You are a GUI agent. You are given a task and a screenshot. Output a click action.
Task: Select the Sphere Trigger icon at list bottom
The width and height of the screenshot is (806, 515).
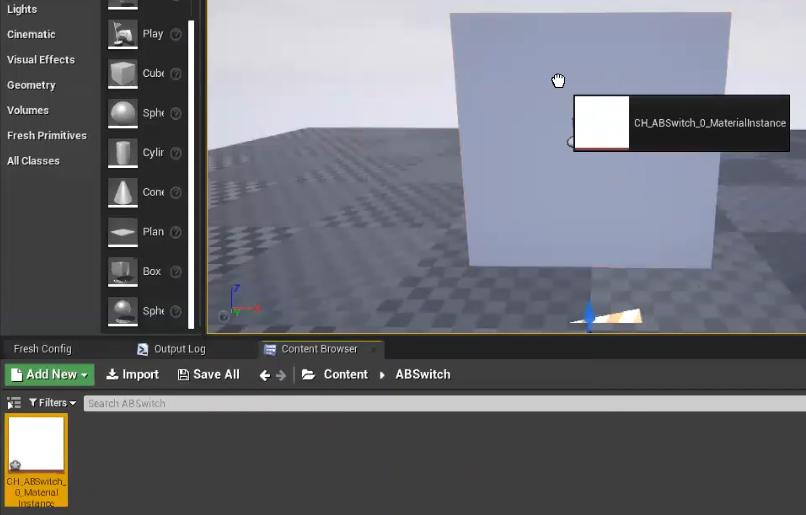[x=123, y=311]
